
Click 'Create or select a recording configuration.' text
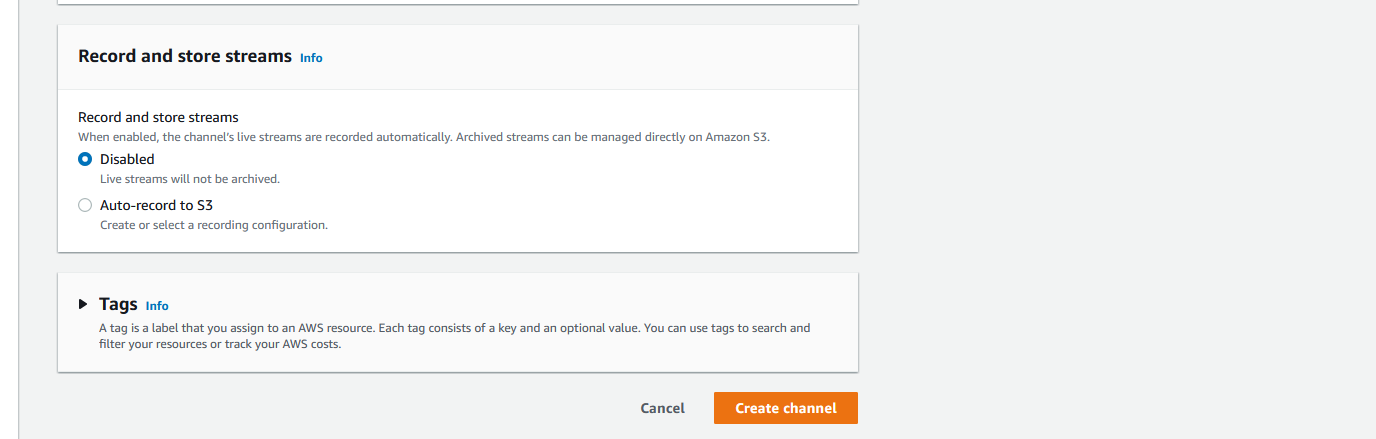[x=214, y=225]
